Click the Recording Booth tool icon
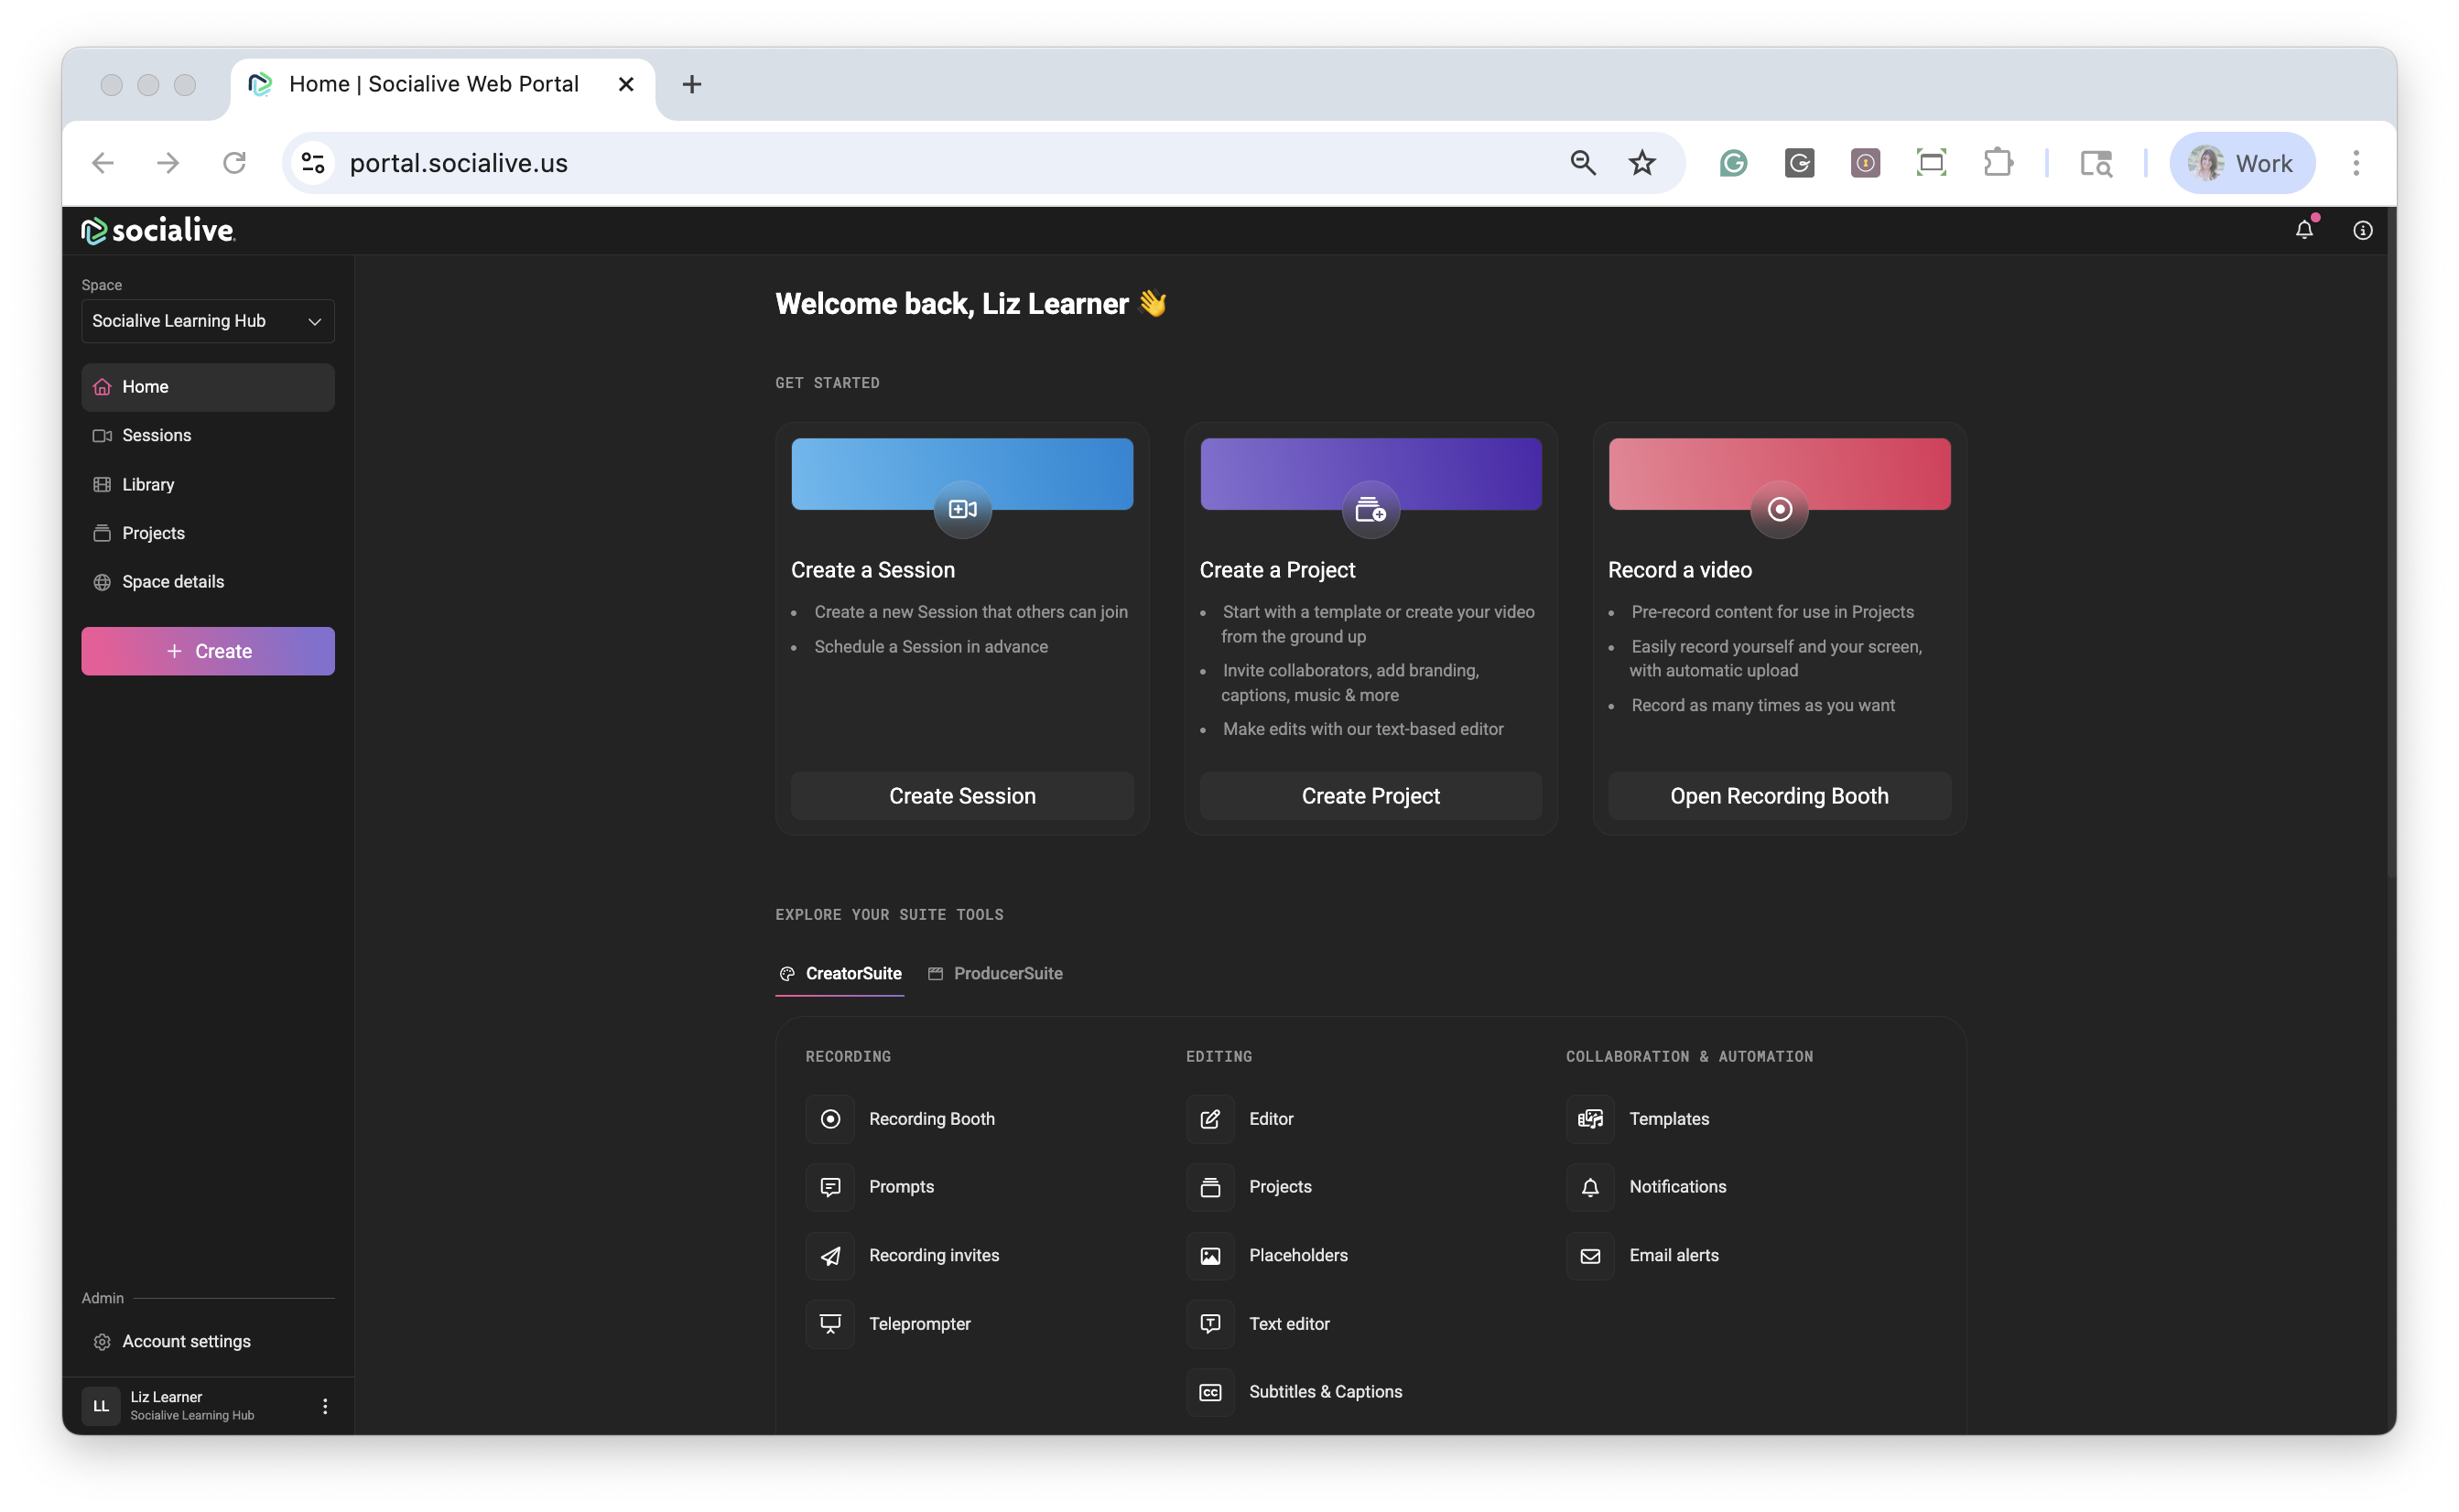2459x1512 pixels. point(830,1119)
